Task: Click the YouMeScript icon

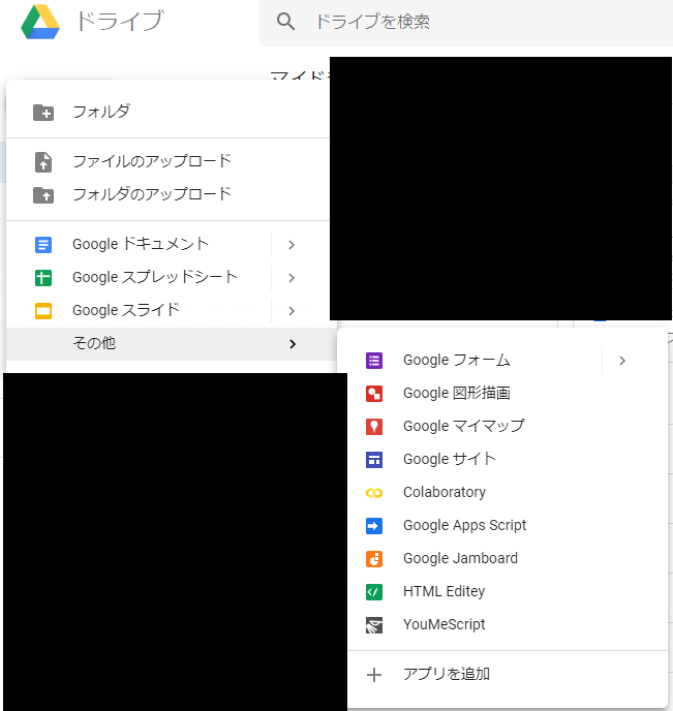Action: 374,626
